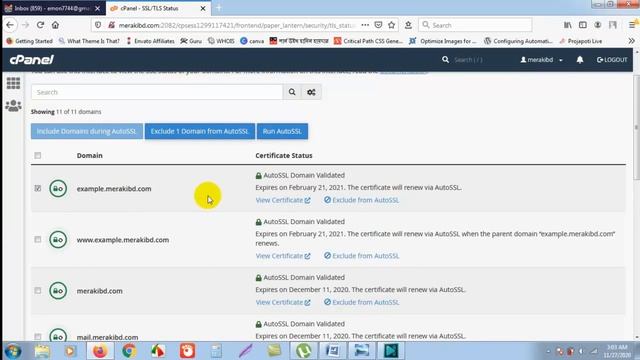Close the cPanel SSL/TLS Status tab
This screenshot has height=360, width=640.
tap(203, 8)
